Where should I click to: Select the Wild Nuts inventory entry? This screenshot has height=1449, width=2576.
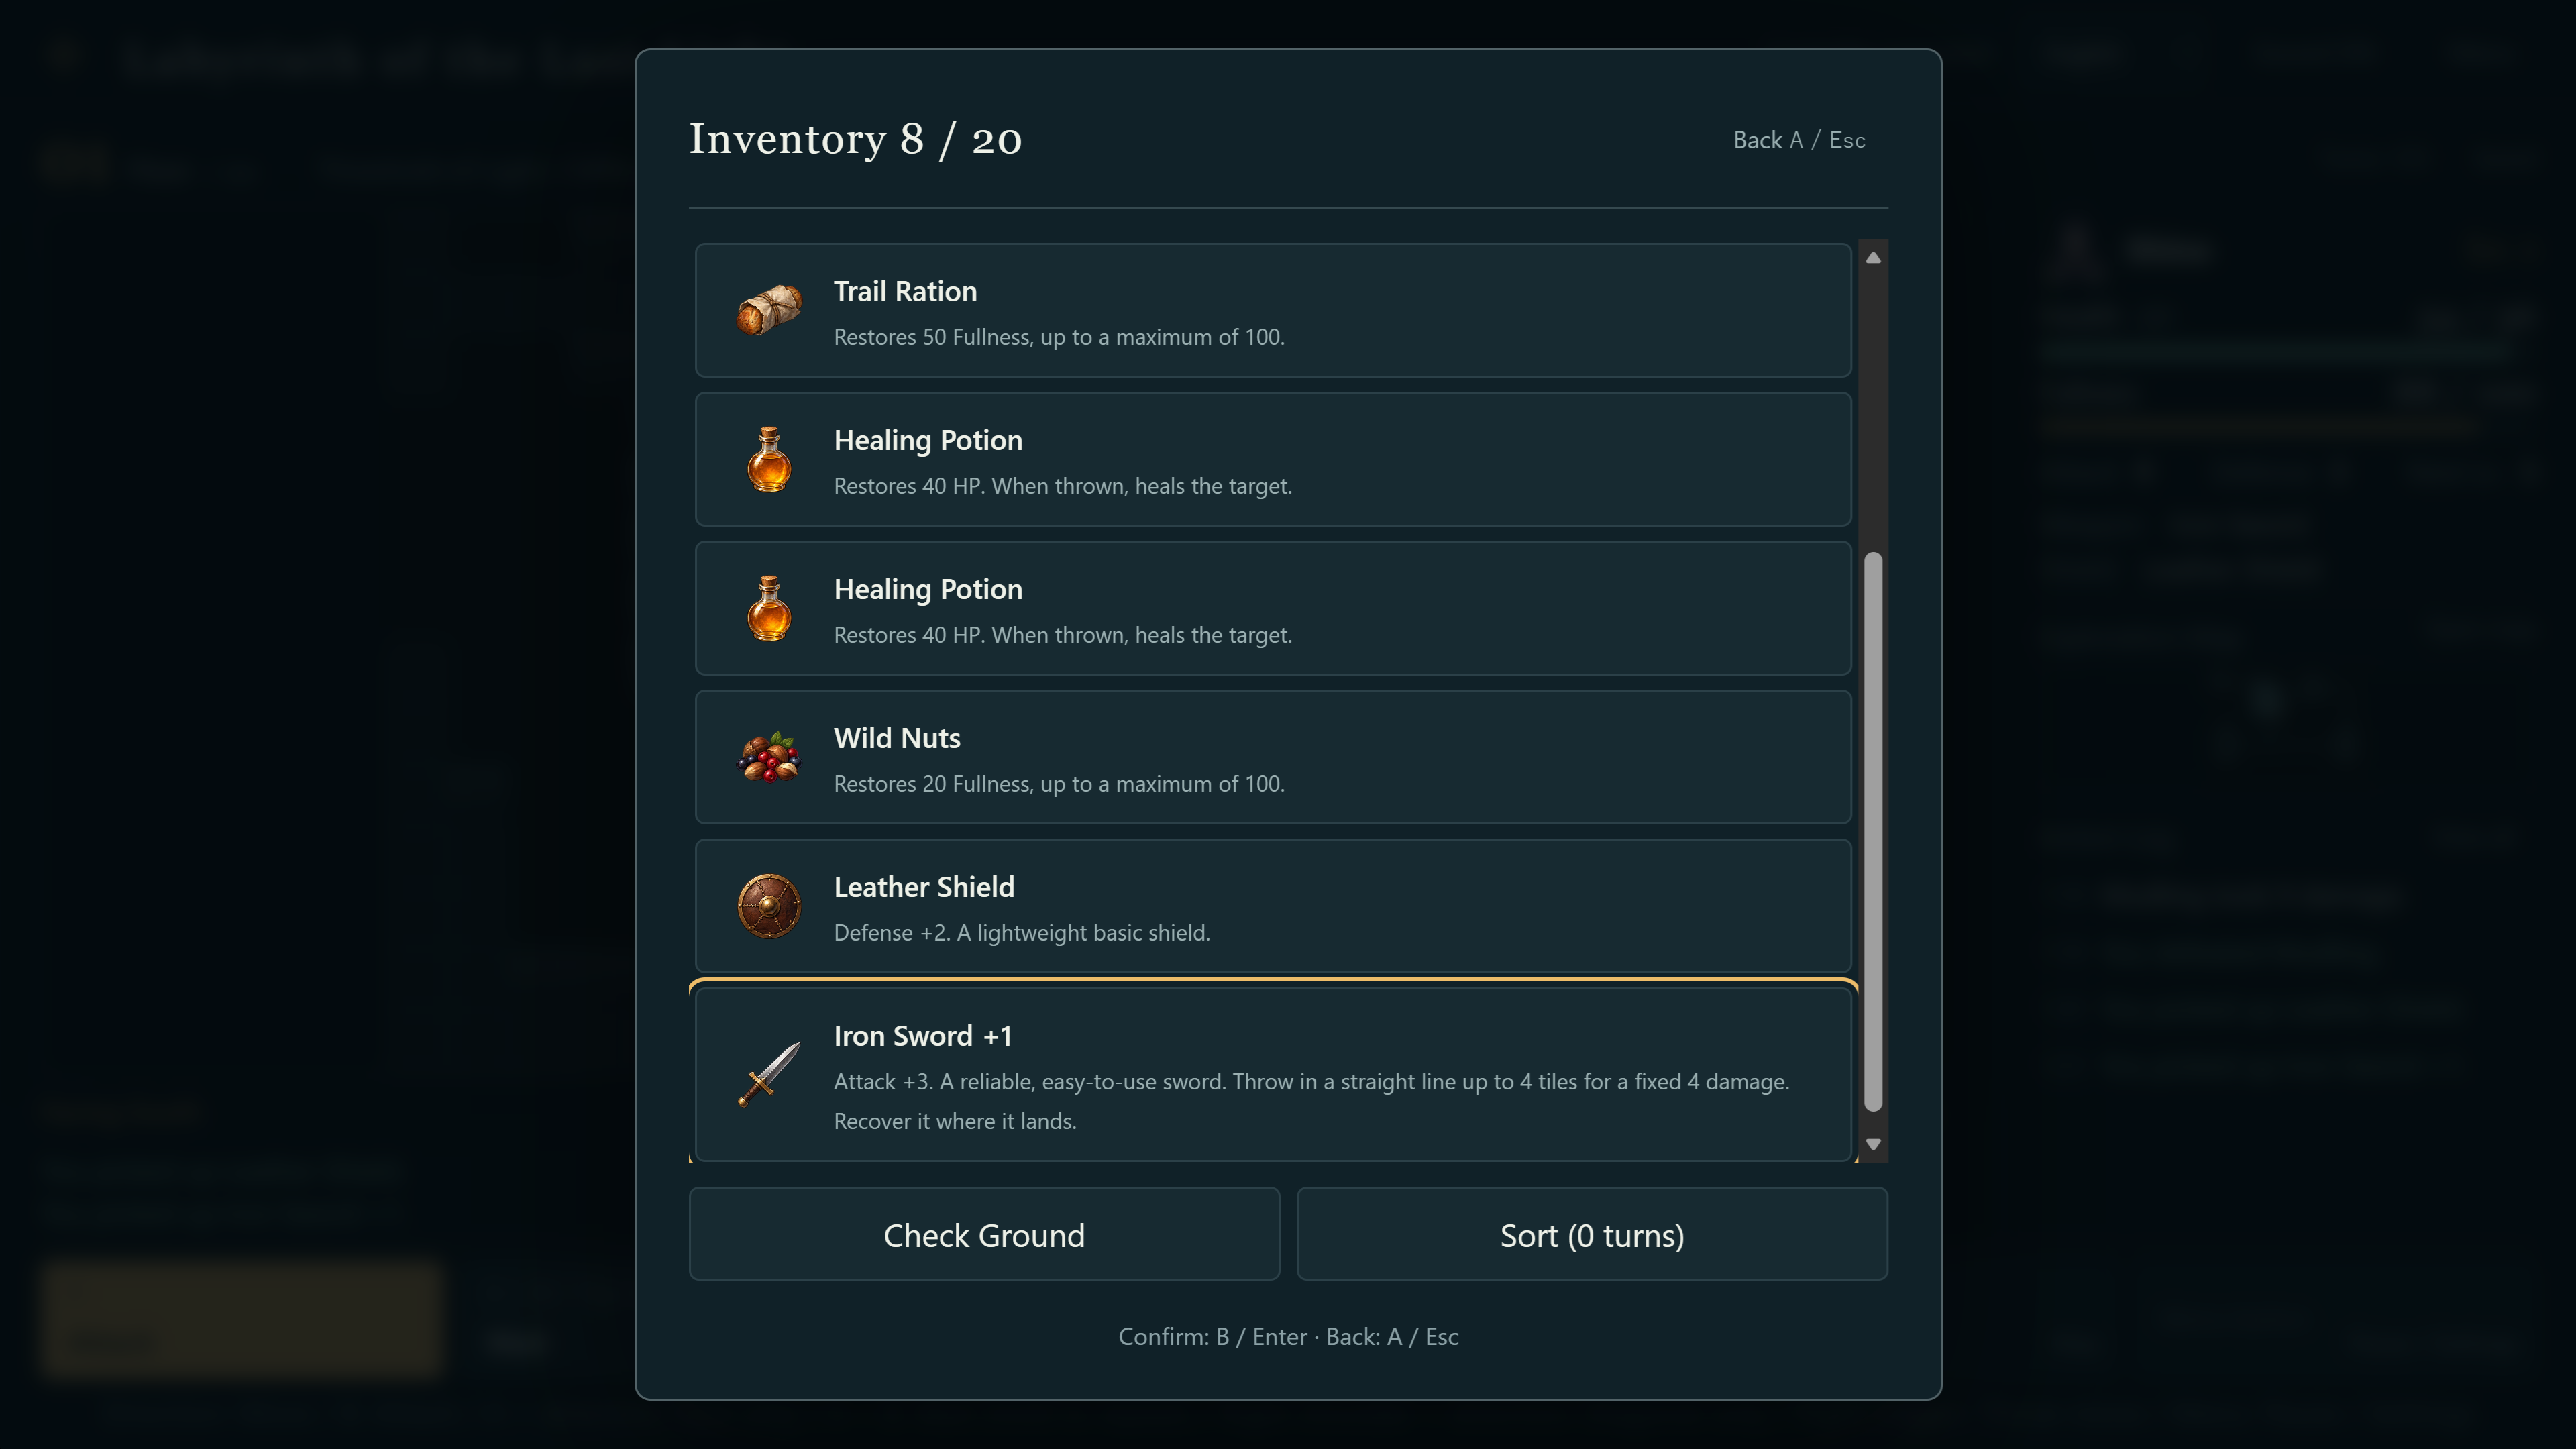click(1273, 757)
